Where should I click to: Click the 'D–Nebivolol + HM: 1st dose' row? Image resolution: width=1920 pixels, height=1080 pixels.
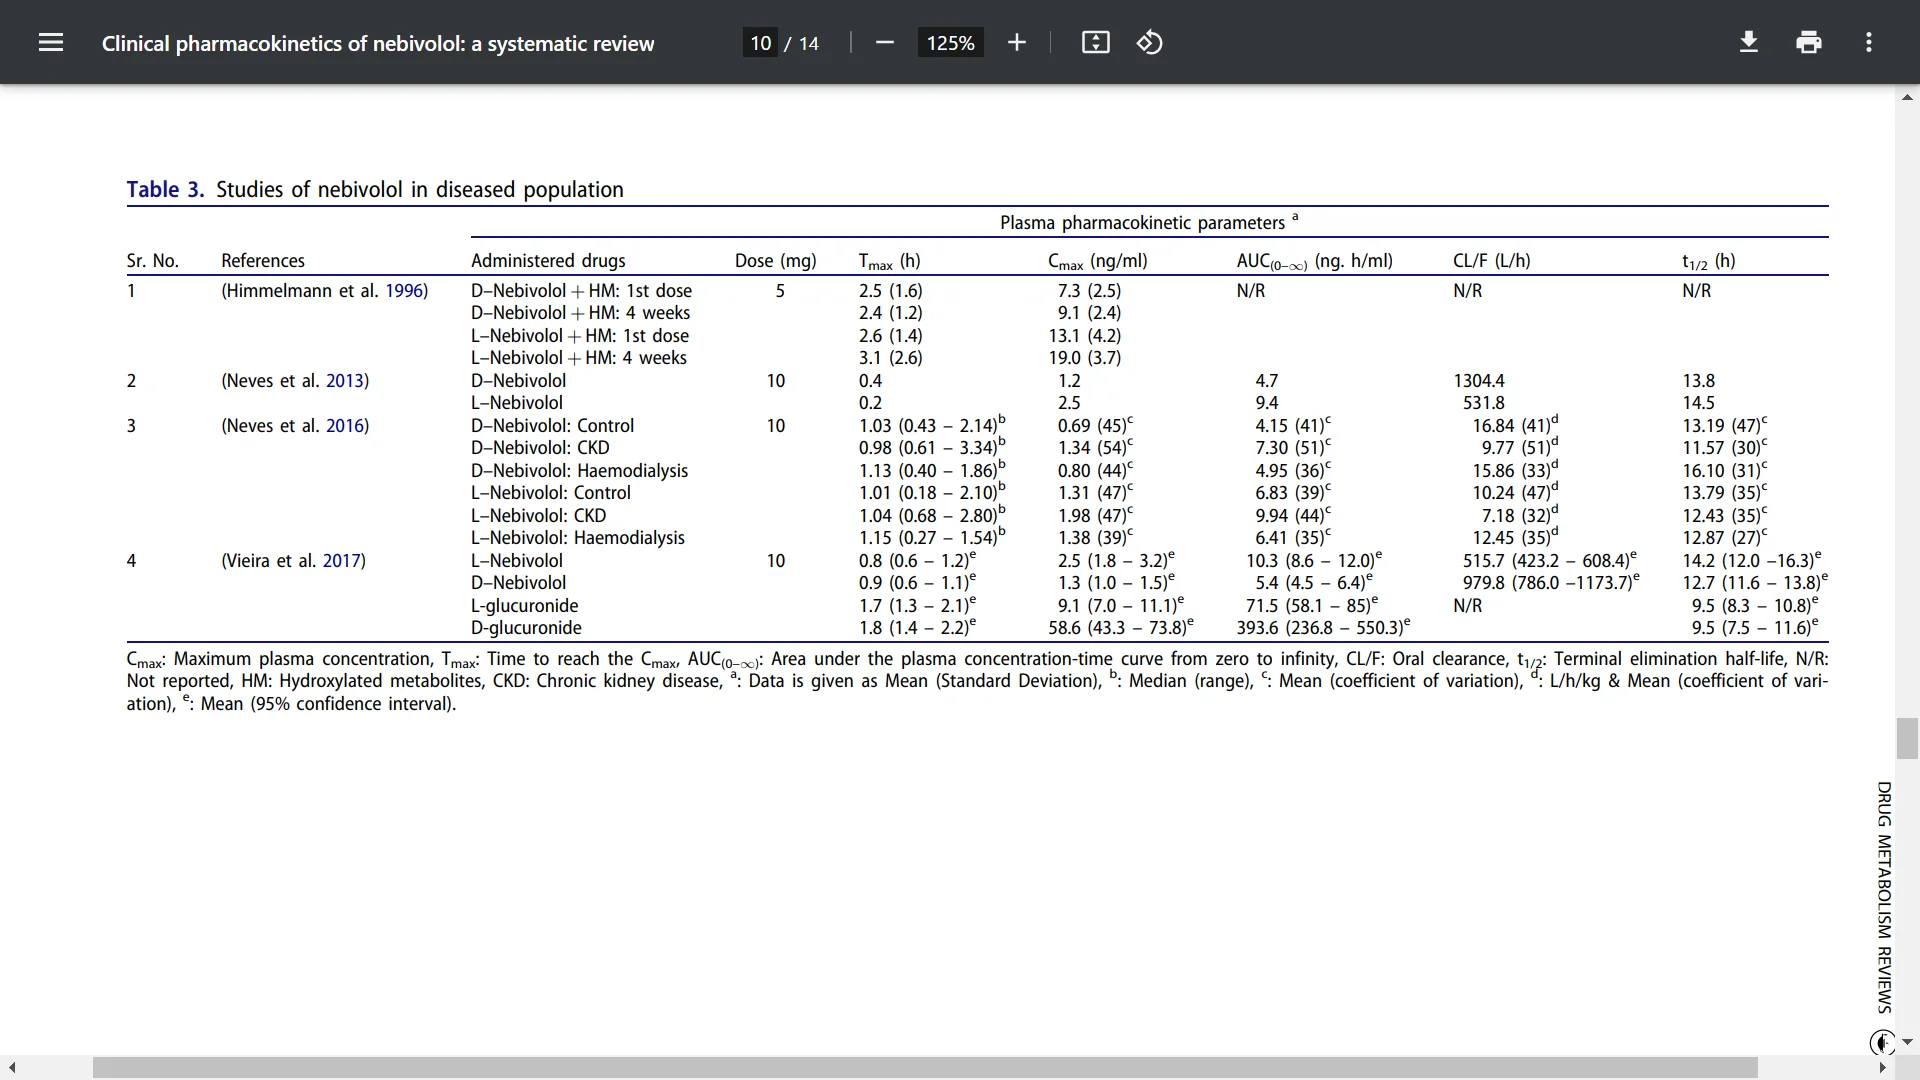[582, 291]
